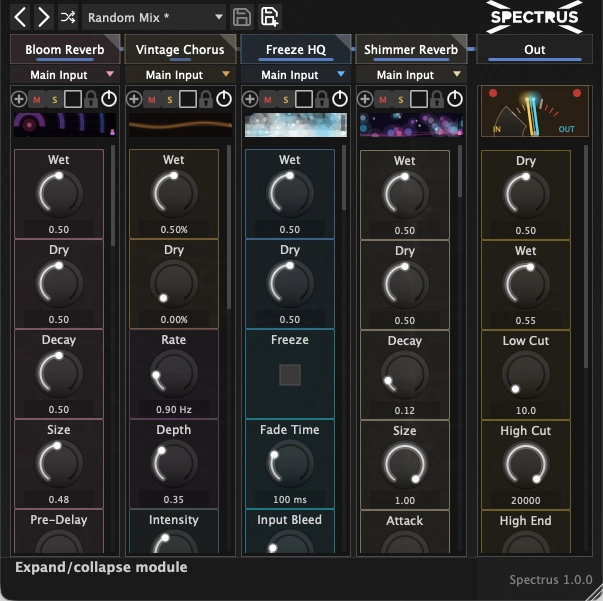Click the Bloom Reverb module scrollbar
The image size is (603, 601).
coord(113,195)
